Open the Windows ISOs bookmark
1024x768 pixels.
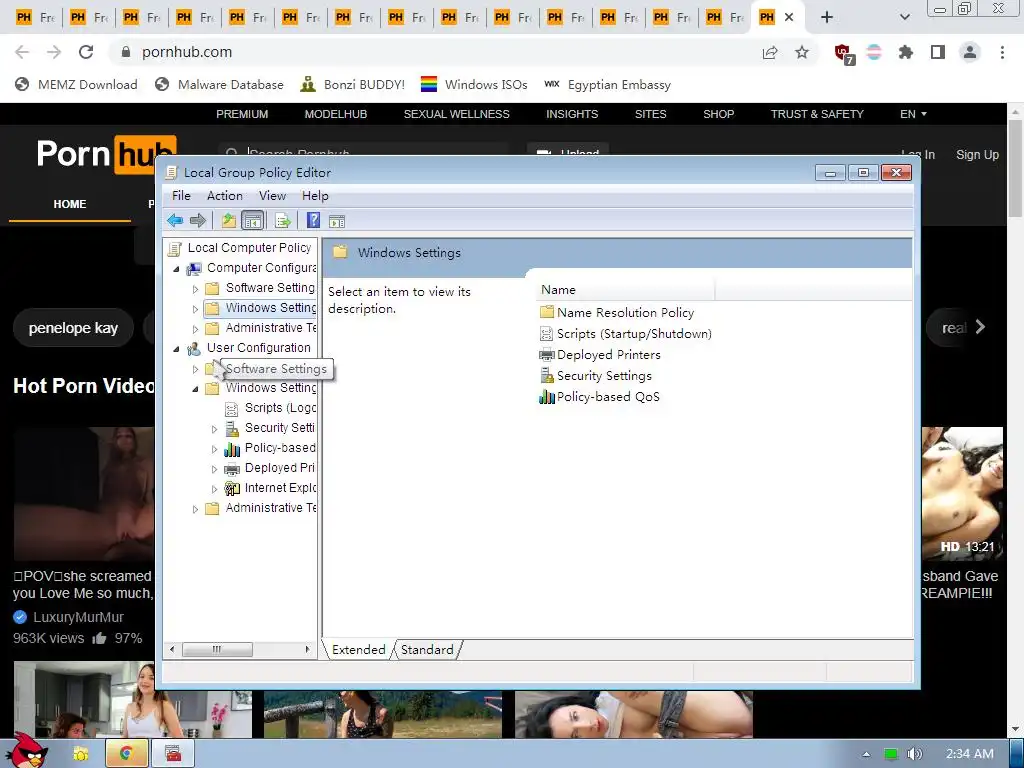click(x=474, y=85)
